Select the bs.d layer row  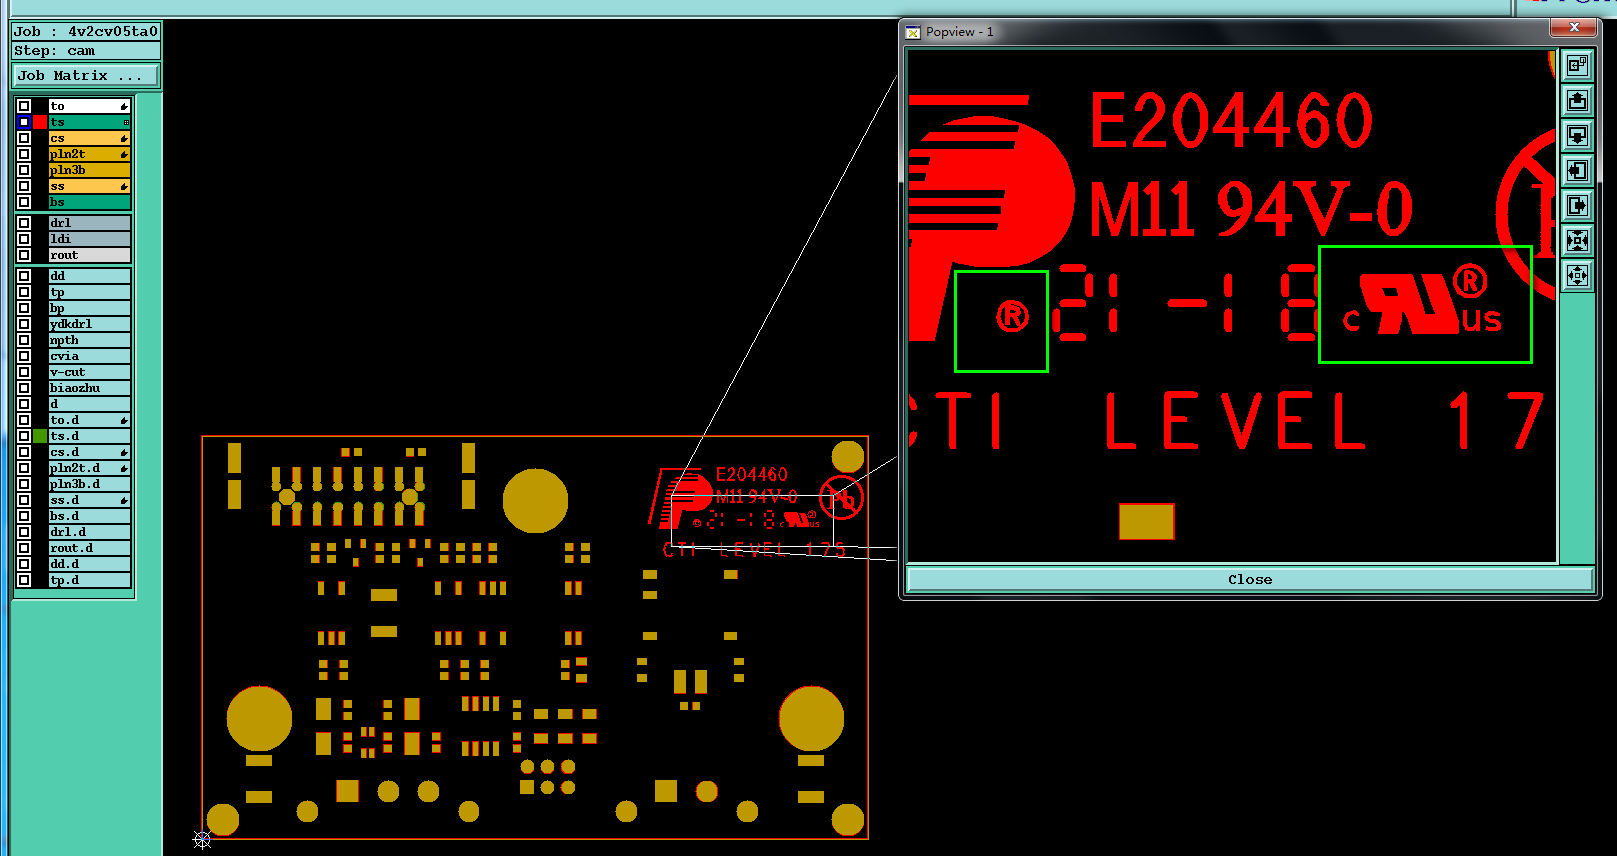click(90, 516)
